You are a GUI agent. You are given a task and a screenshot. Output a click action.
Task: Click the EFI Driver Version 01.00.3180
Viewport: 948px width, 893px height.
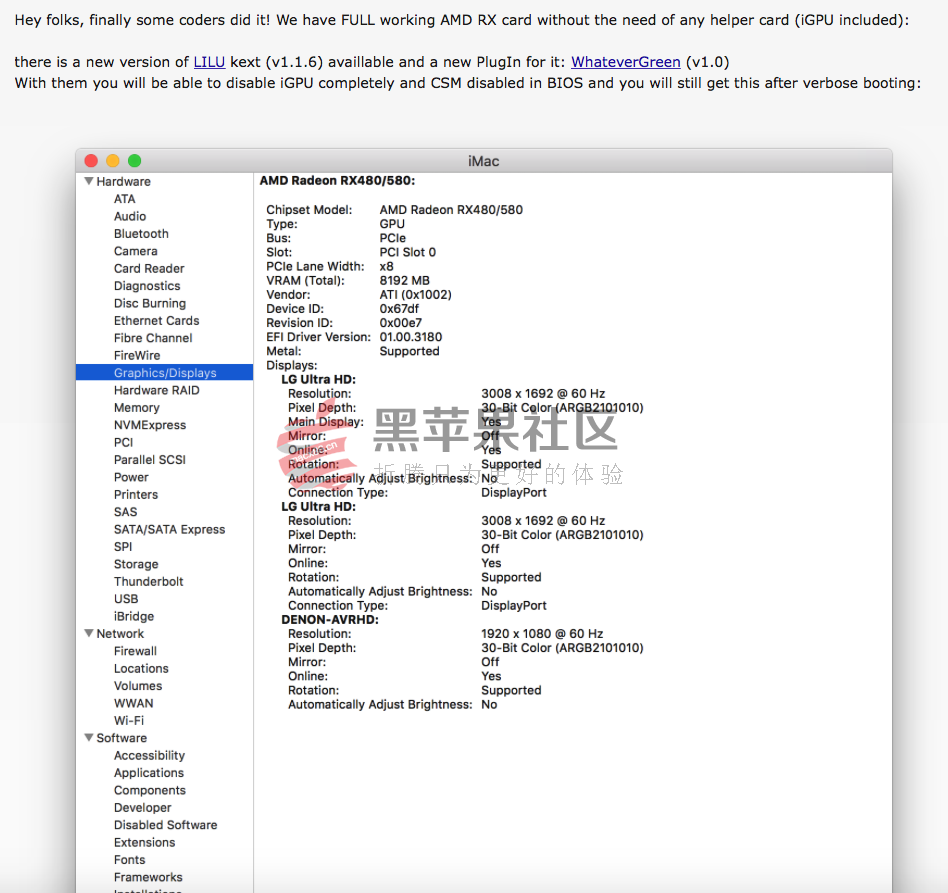coord(411,337)
